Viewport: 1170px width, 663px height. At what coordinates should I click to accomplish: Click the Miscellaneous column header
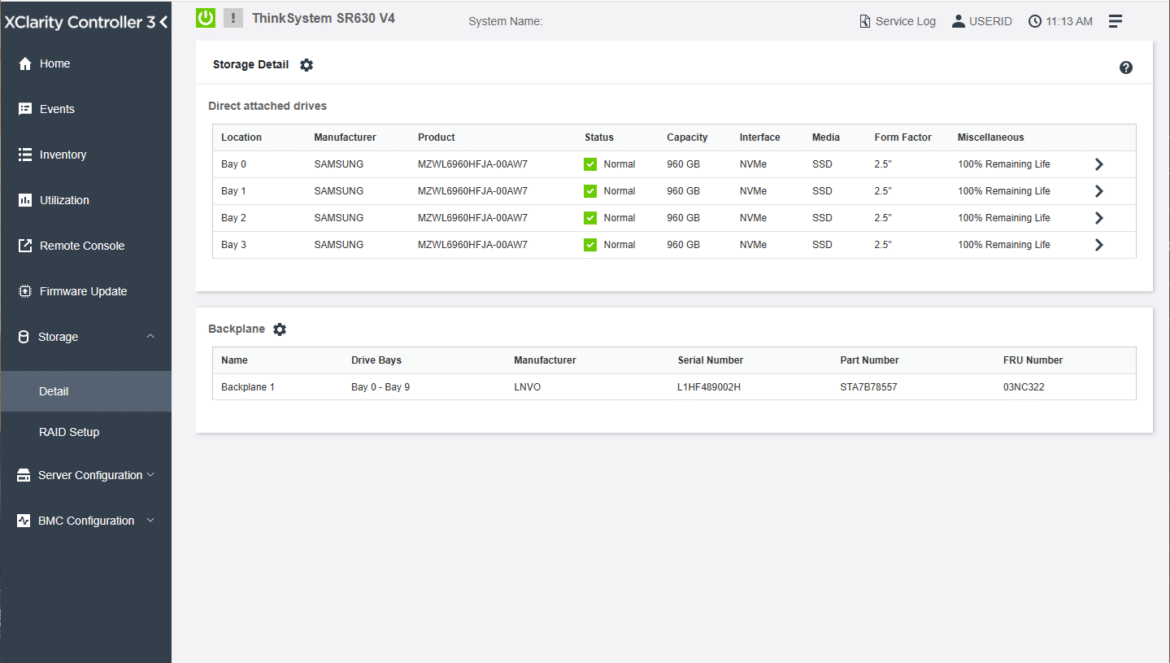(991, 137)
